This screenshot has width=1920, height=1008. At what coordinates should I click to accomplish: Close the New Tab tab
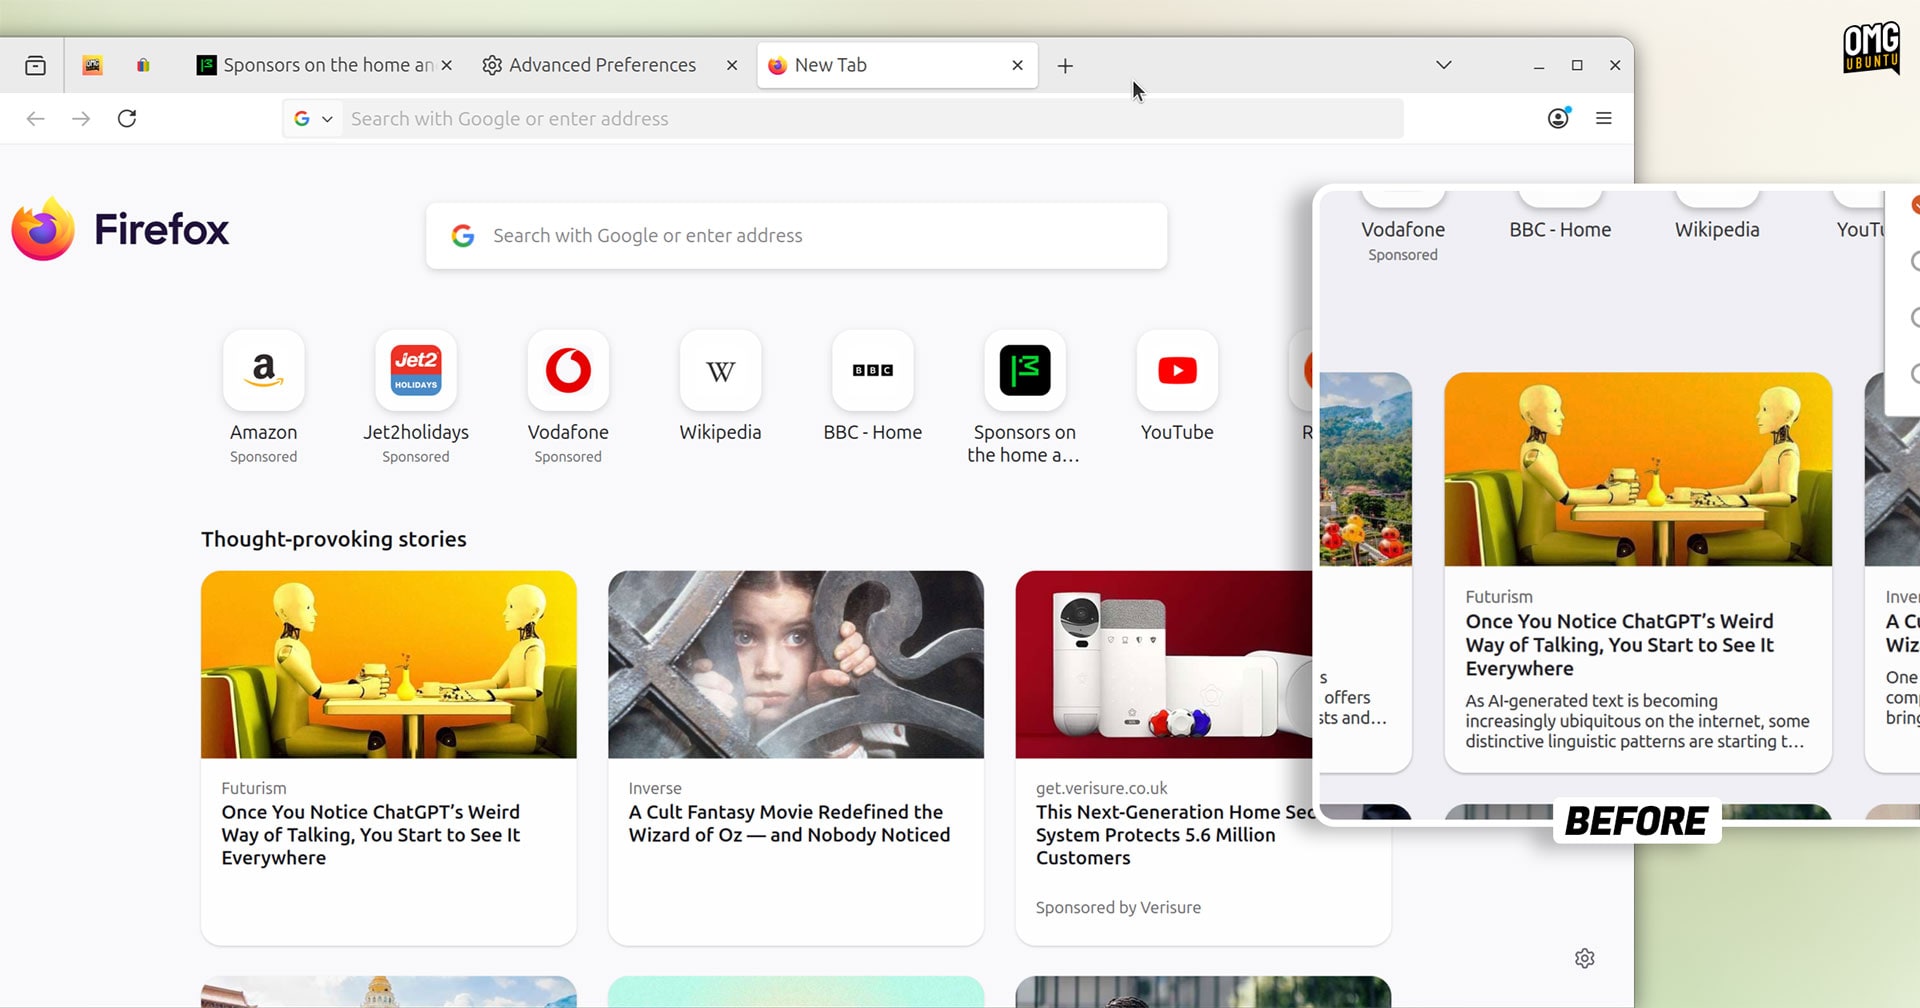coord(1017,65)
